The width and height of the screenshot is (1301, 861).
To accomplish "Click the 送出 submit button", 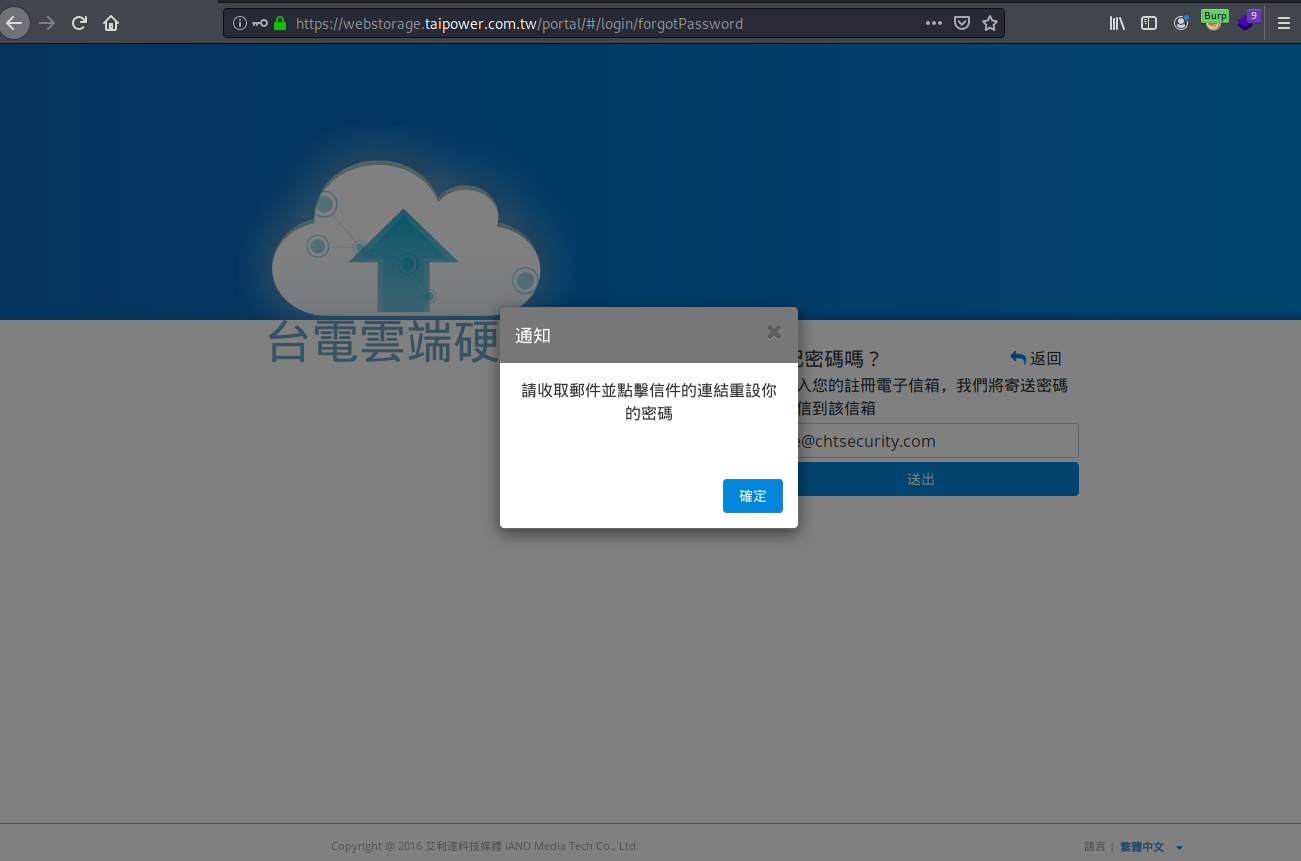I will tap(921, 479).
